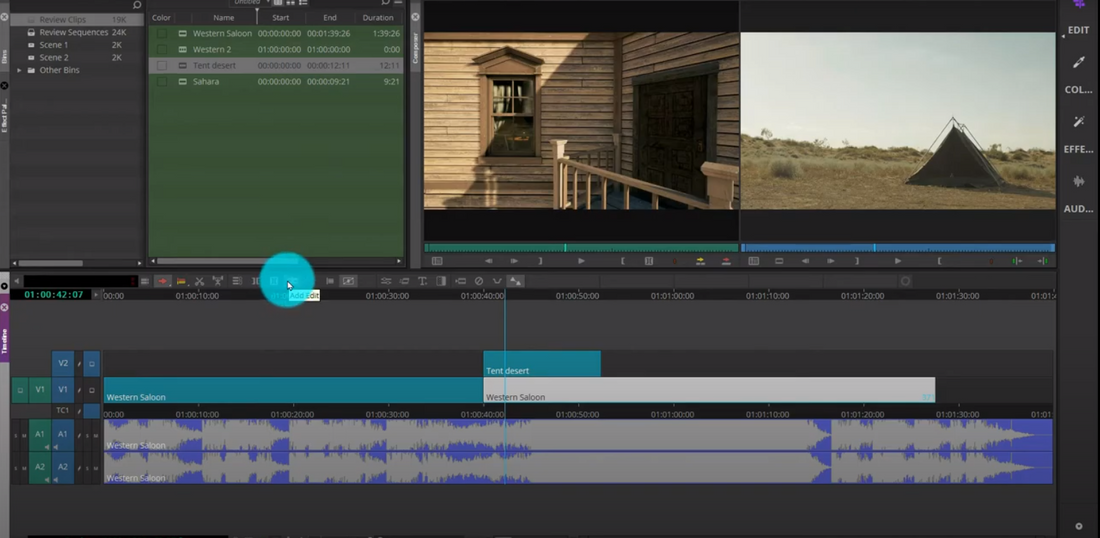Sort the bin by the Start column header
The height and width of the screenshot is (538, 1100).
(x=281, y=18)
